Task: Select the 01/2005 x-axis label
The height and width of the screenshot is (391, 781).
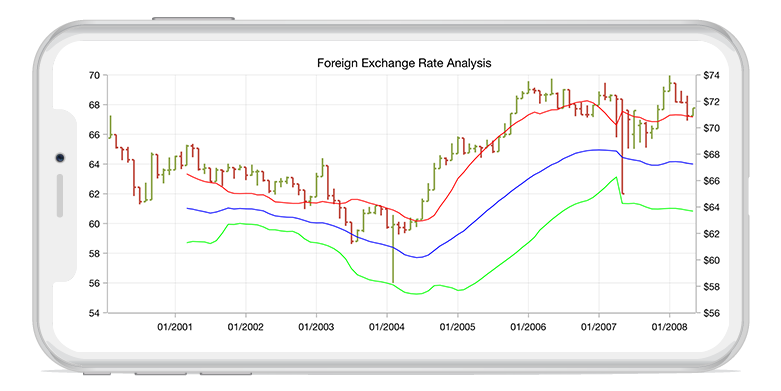Action: 458,327
